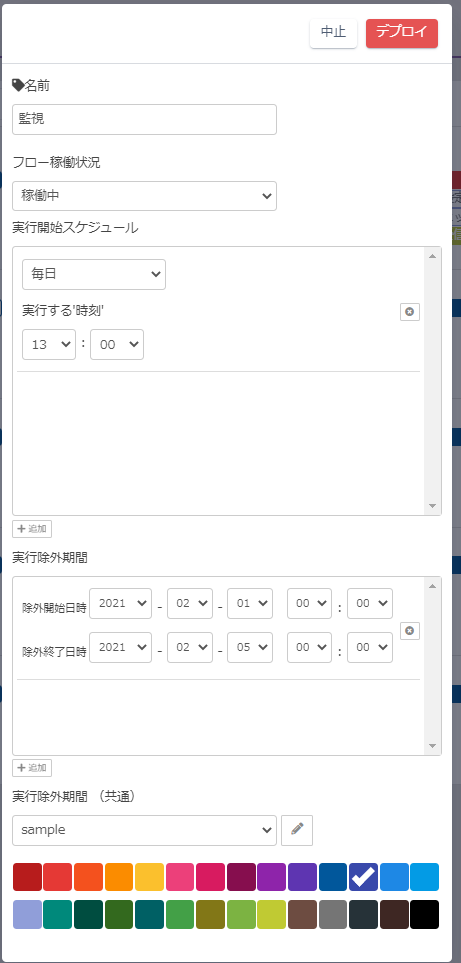
Task: Pick the olive color swatch
Action: tap(211, 914)
